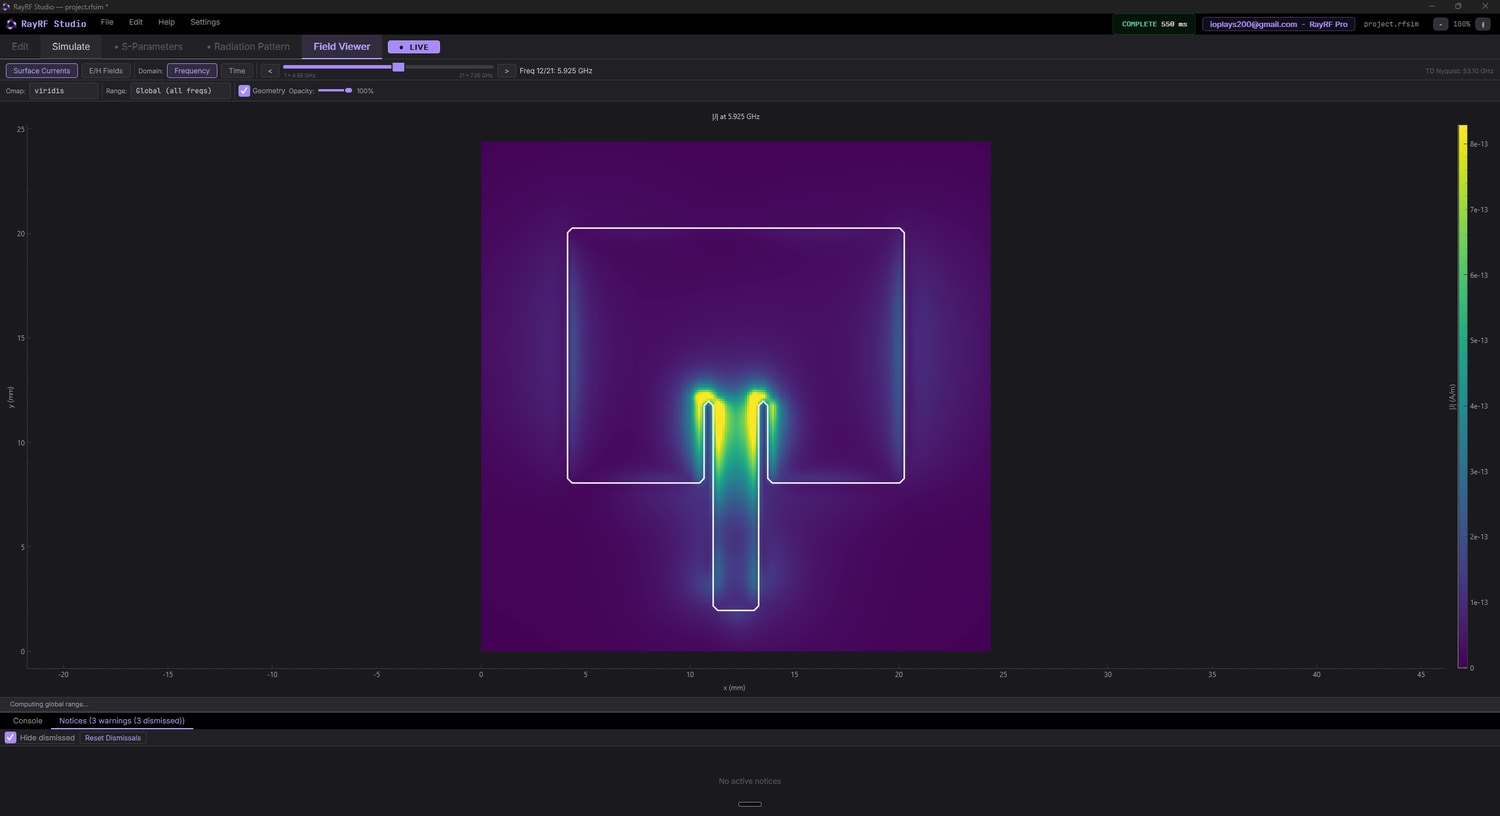
Task: Click the 100% zoom level text
Action: [1462, 24]
